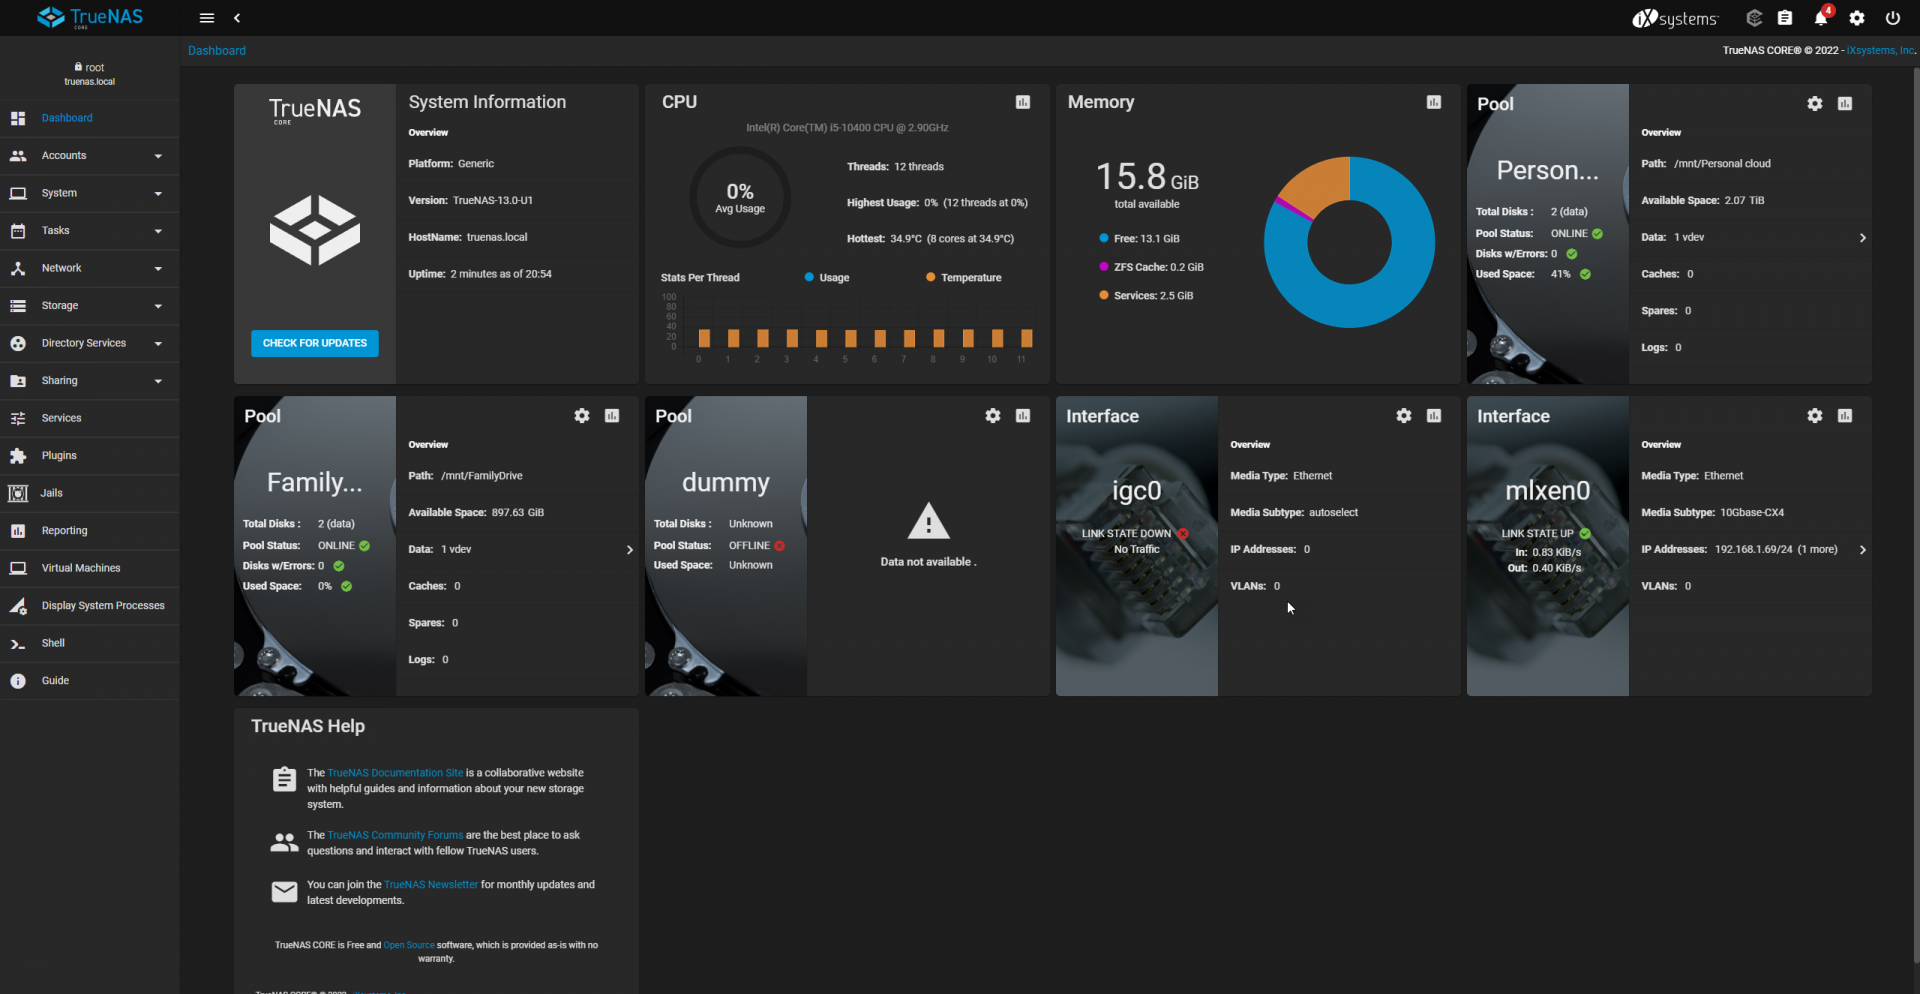Open the TrueNAS Community Forums link
This screenshot has height=994, width=1920.
395,835
